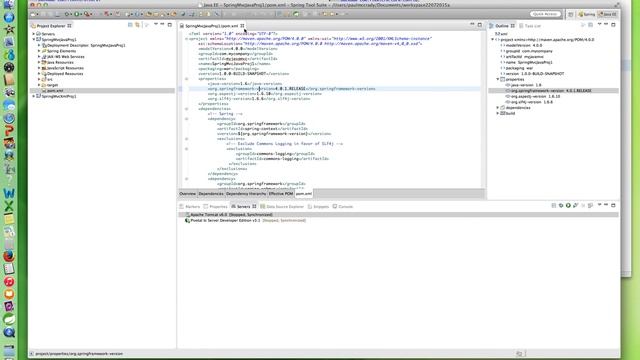Toggle Link with Editor in Project Explorer
This screenshot has height=360, width=640.
click(138, 25)
